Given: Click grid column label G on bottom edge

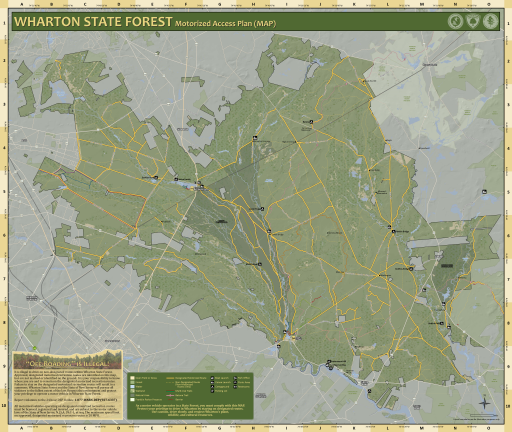Looking at the screenshot, I should tap(219, 428).
